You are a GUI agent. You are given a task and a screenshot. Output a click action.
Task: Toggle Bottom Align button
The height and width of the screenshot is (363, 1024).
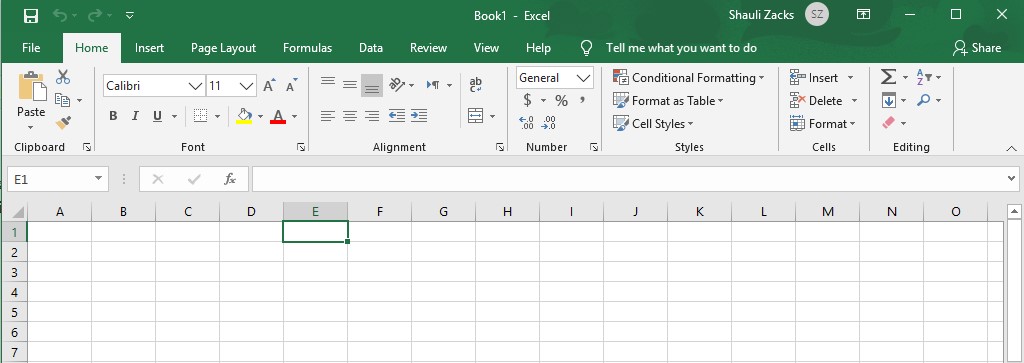(x=372, y=86)
